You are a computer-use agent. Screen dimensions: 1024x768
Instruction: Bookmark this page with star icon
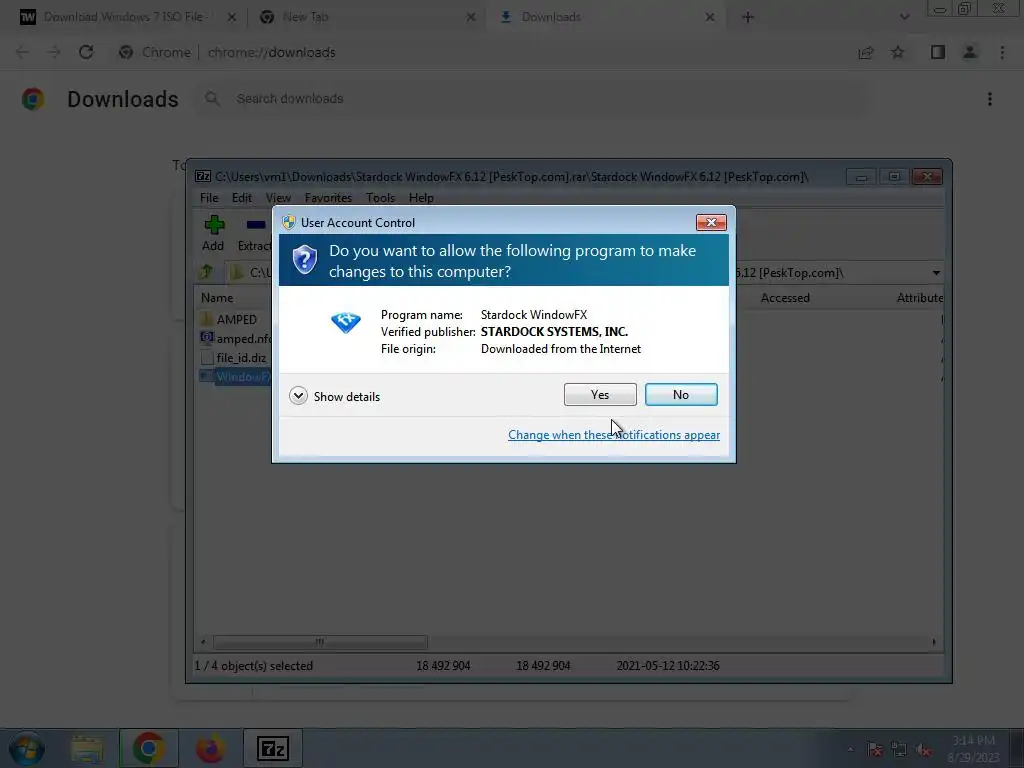click(897, 53)
